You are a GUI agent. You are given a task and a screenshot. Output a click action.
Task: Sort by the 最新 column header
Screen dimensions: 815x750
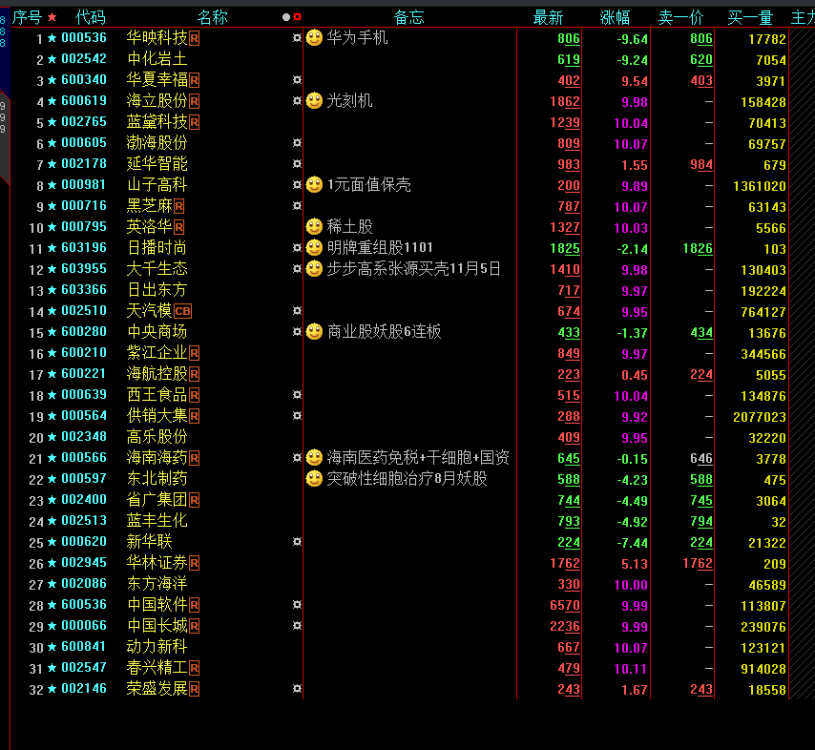(548, 18)
